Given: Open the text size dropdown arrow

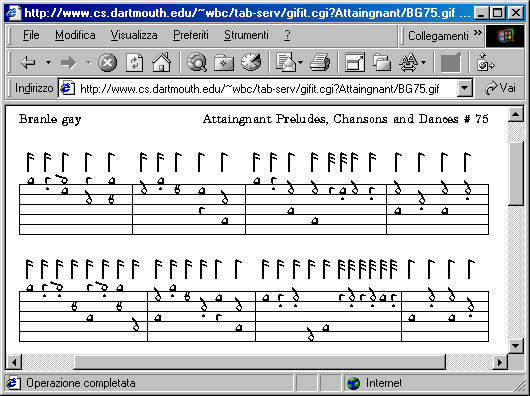Looking at the screenshot, I should pyautogui.click(x=423, y=63).
